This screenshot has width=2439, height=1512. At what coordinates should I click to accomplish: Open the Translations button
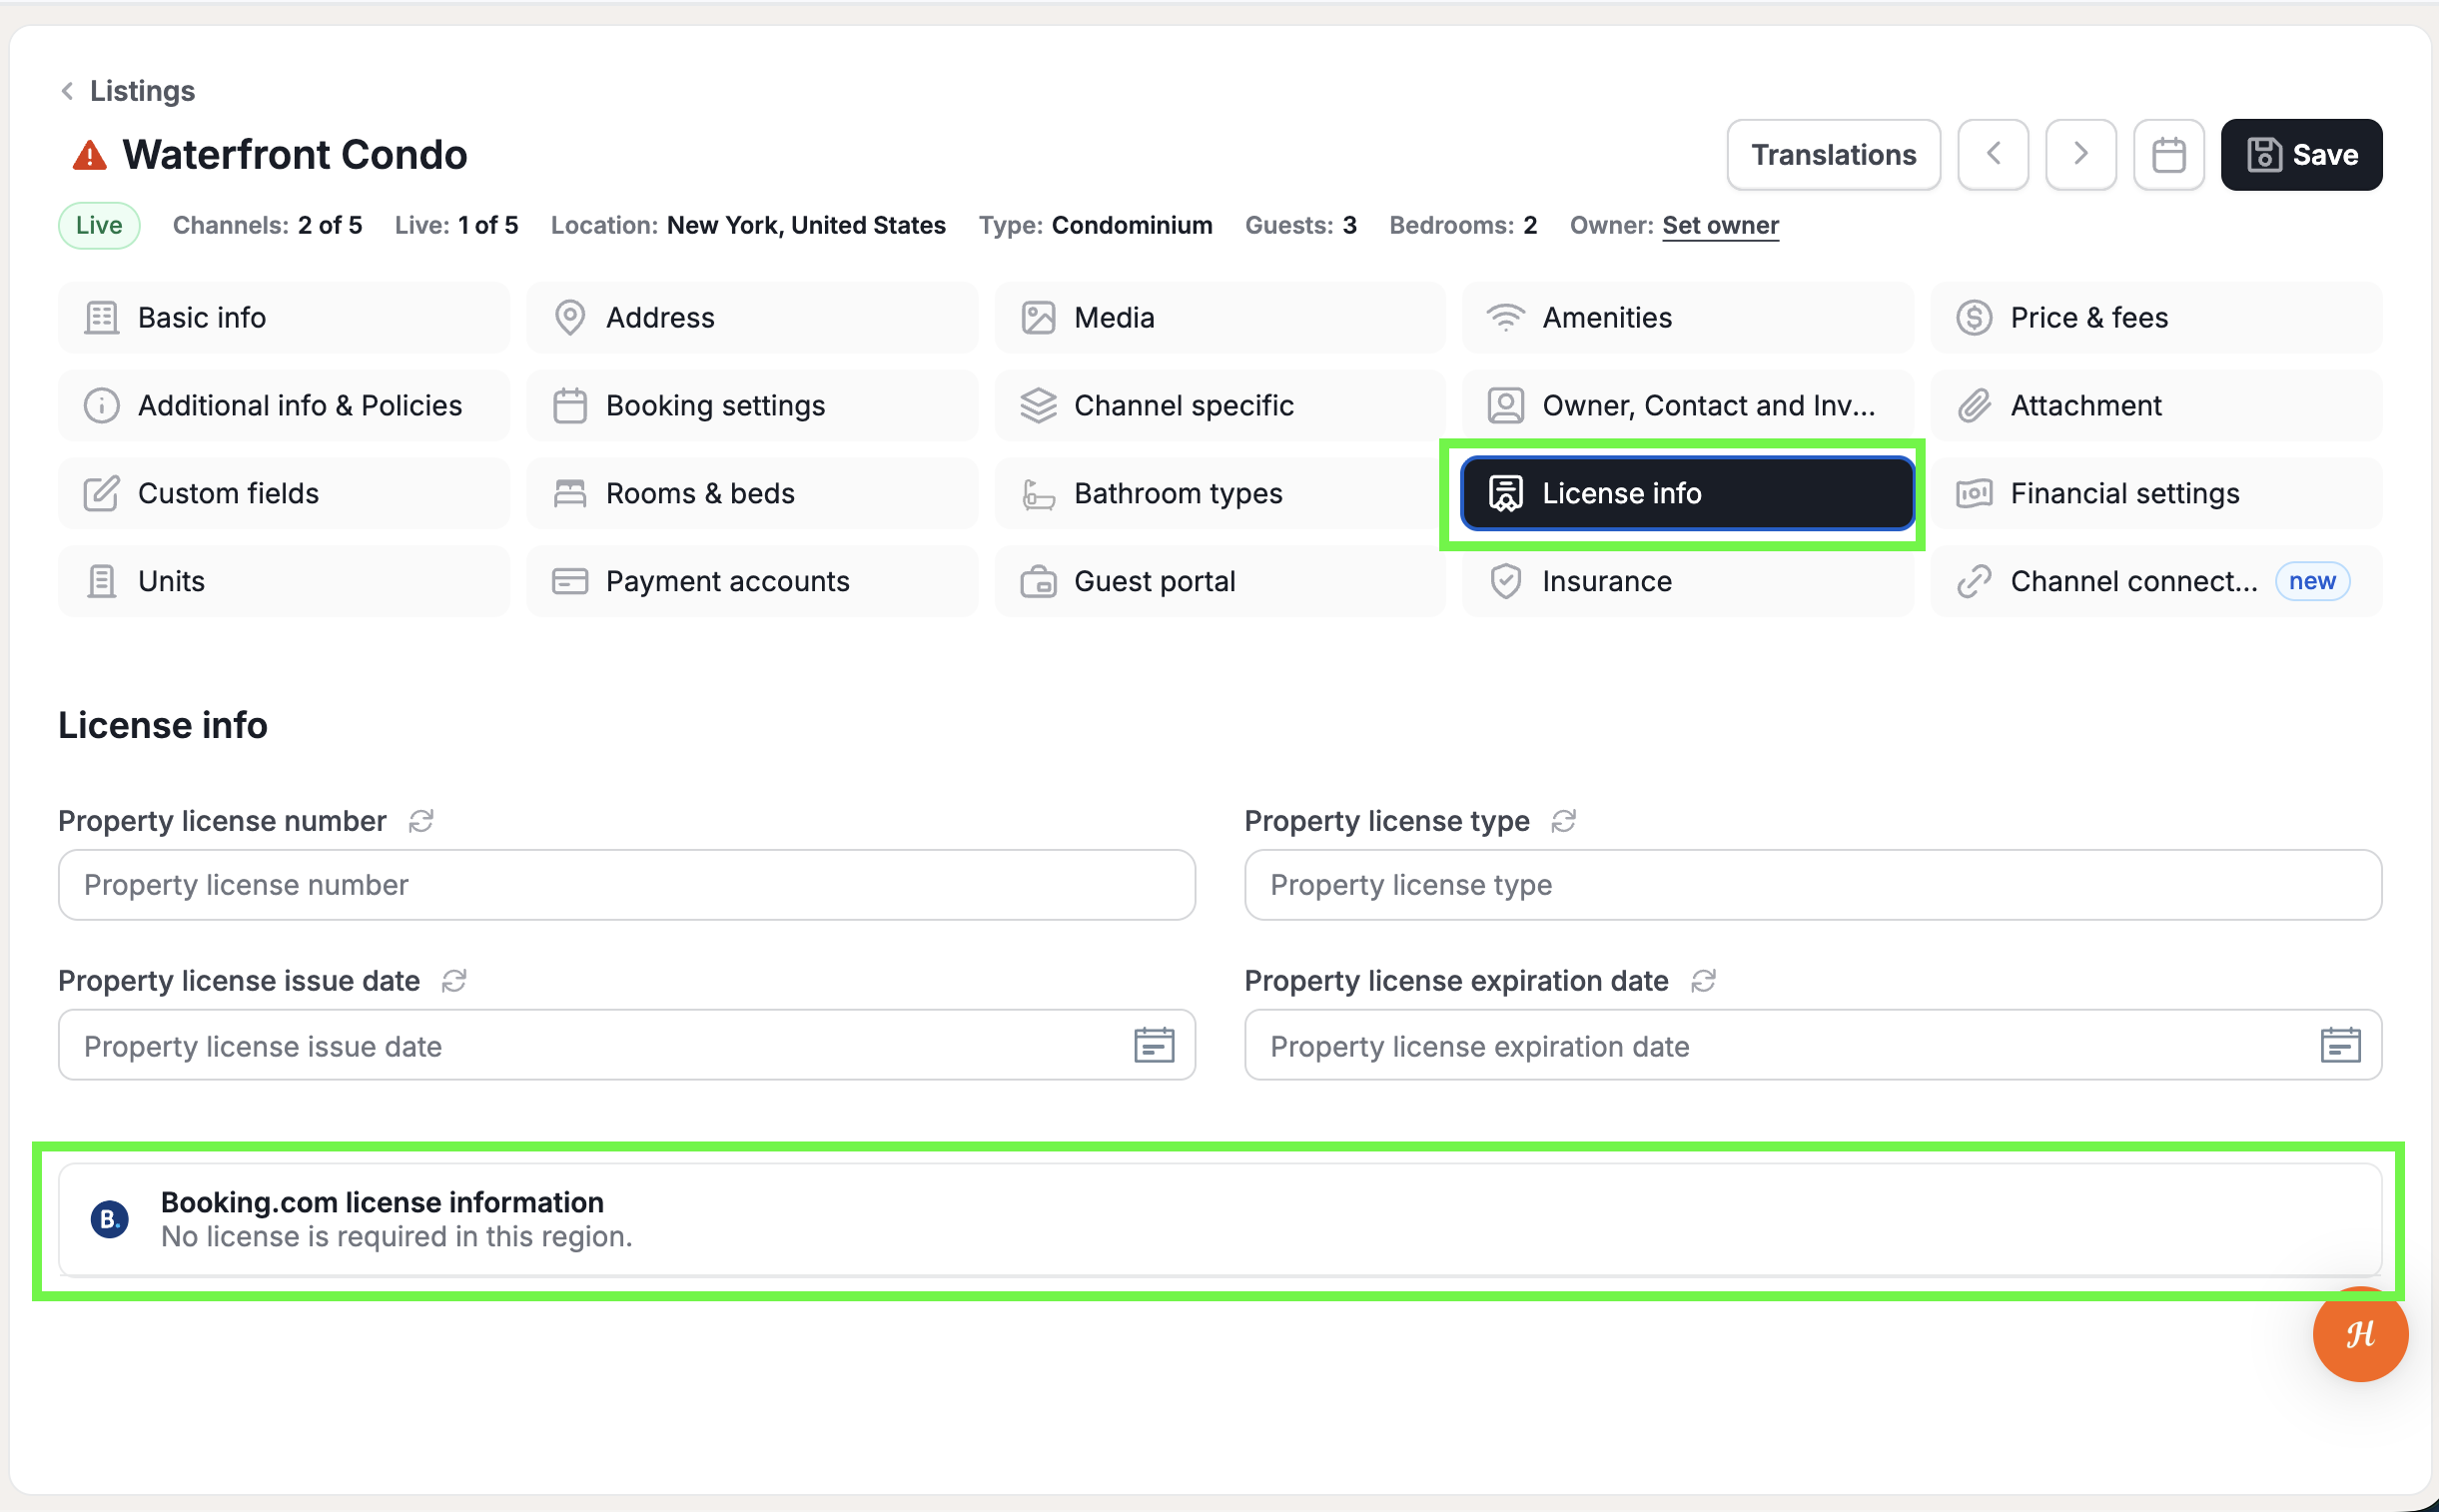[1833, 155]
